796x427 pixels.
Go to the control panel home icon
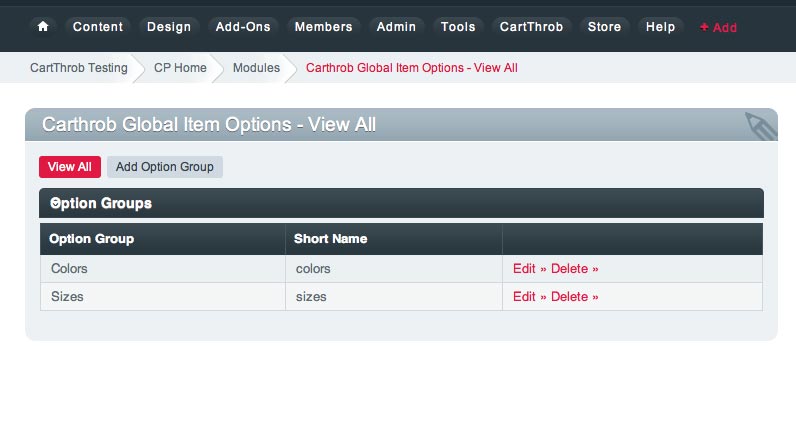(43, 26)
